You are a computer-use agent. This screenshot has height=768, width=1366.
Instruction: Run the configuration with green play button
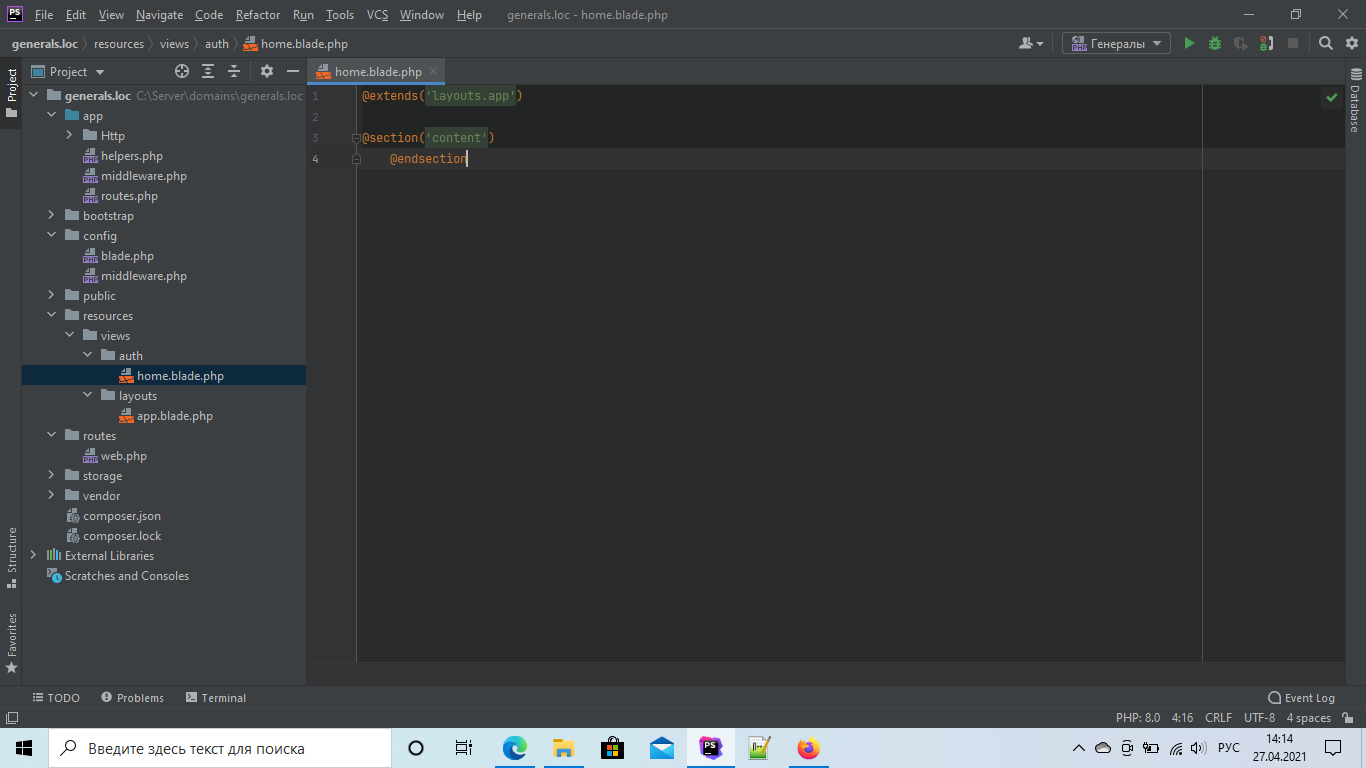(1189, 43)
